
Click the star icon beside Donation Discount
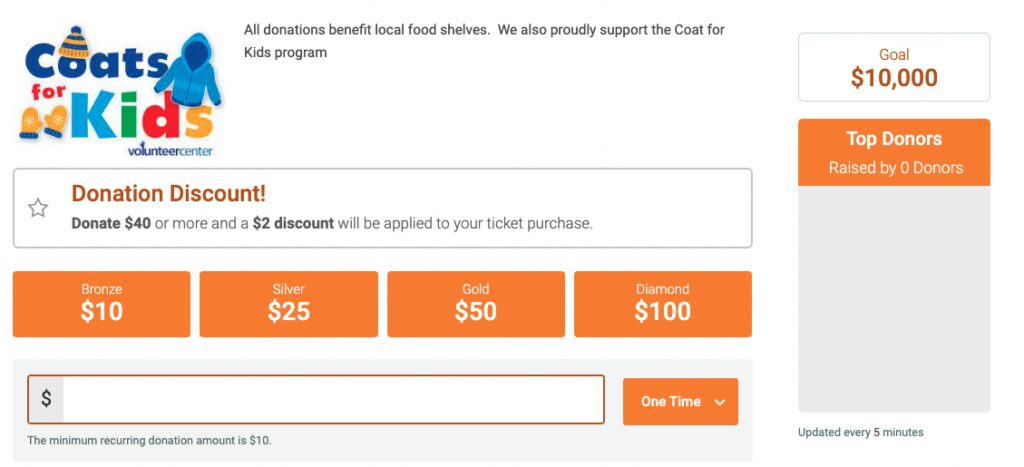(x=38, y=208)
